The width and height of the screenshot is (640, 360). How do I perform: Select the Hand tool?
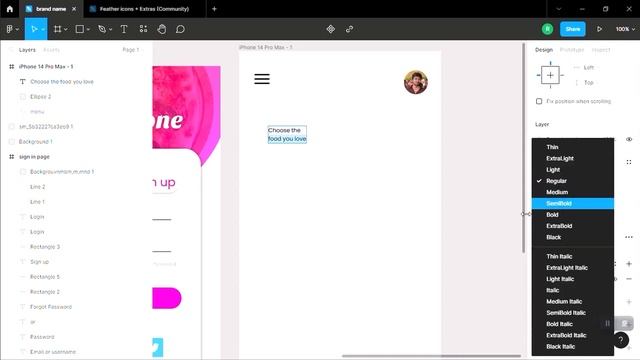pos(162,29)
